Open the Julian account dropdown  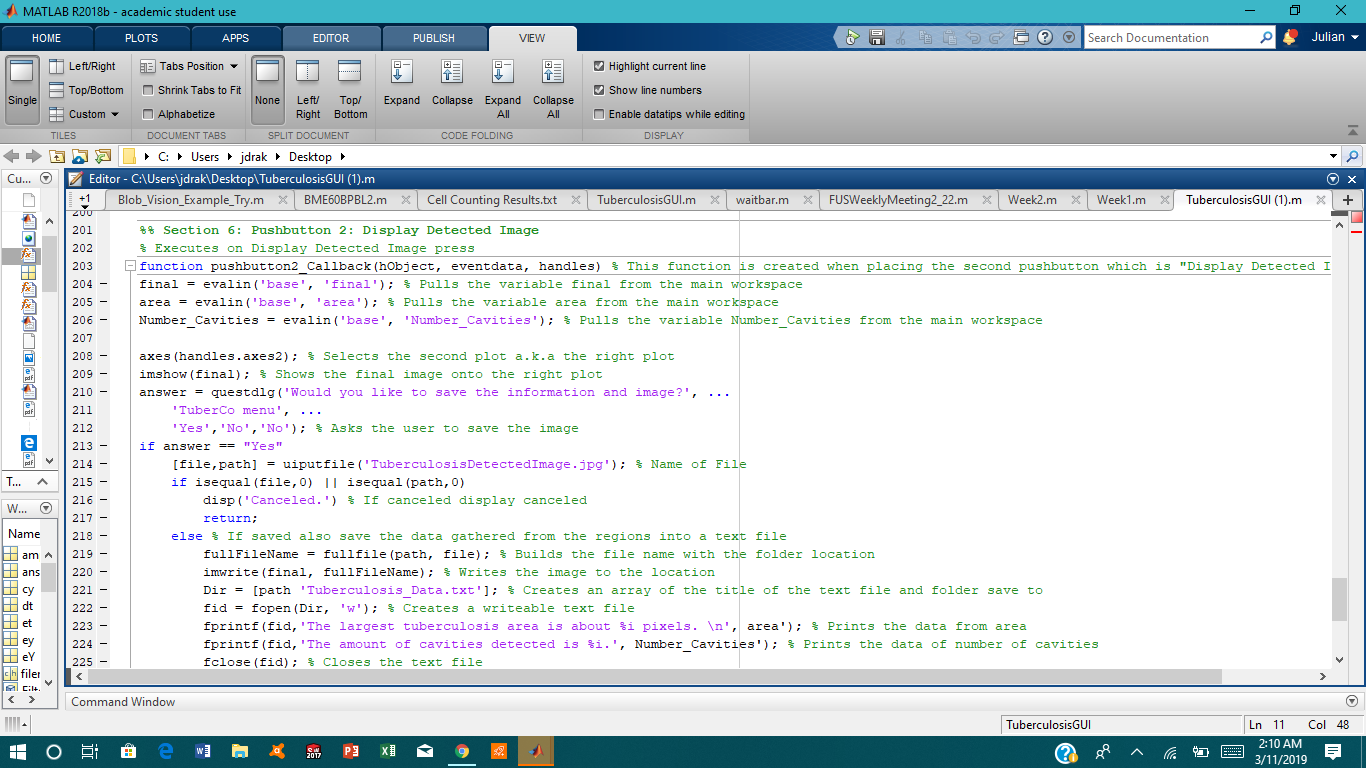(x=1336, y=37)
